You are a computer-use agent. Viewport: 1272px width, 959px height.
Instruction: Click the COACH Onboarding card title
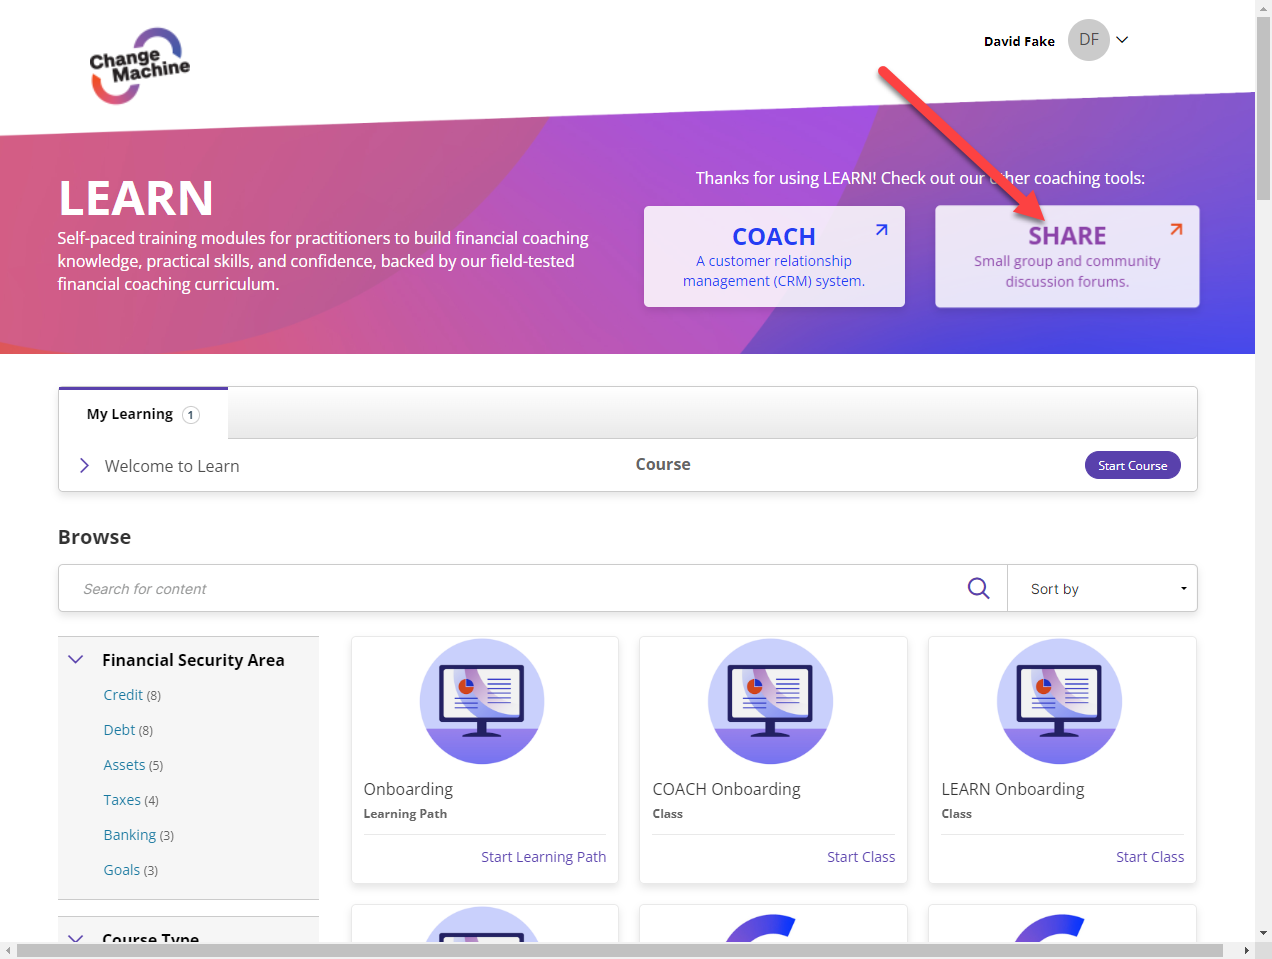point(726,789)
